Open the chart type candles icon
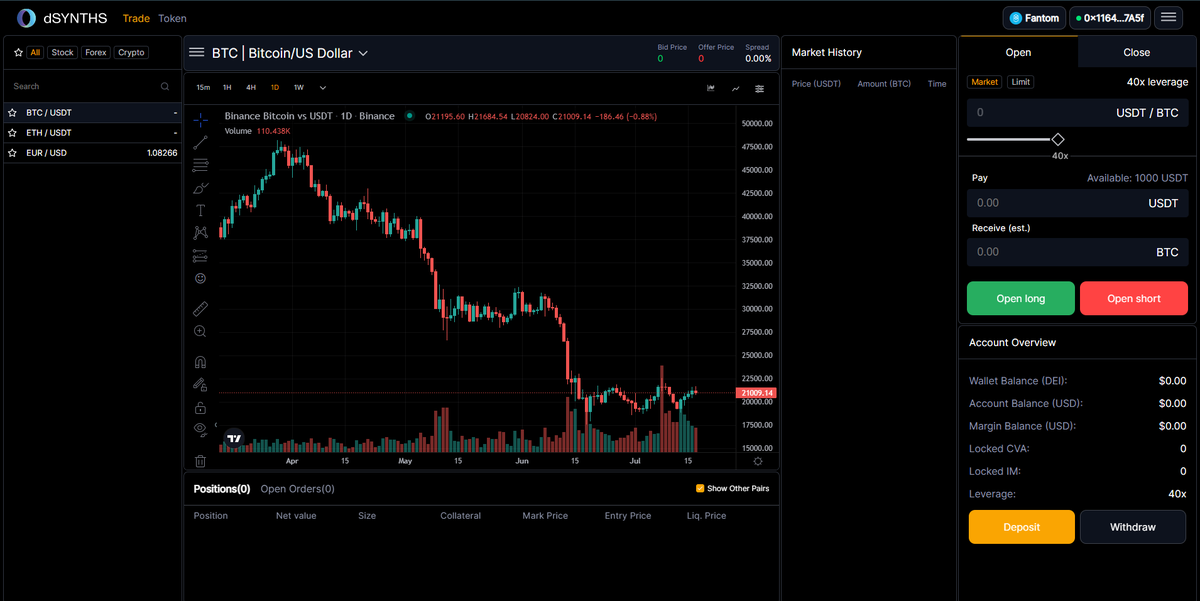This screenshot has height=601, width=1200. click(x=711, y=88)
